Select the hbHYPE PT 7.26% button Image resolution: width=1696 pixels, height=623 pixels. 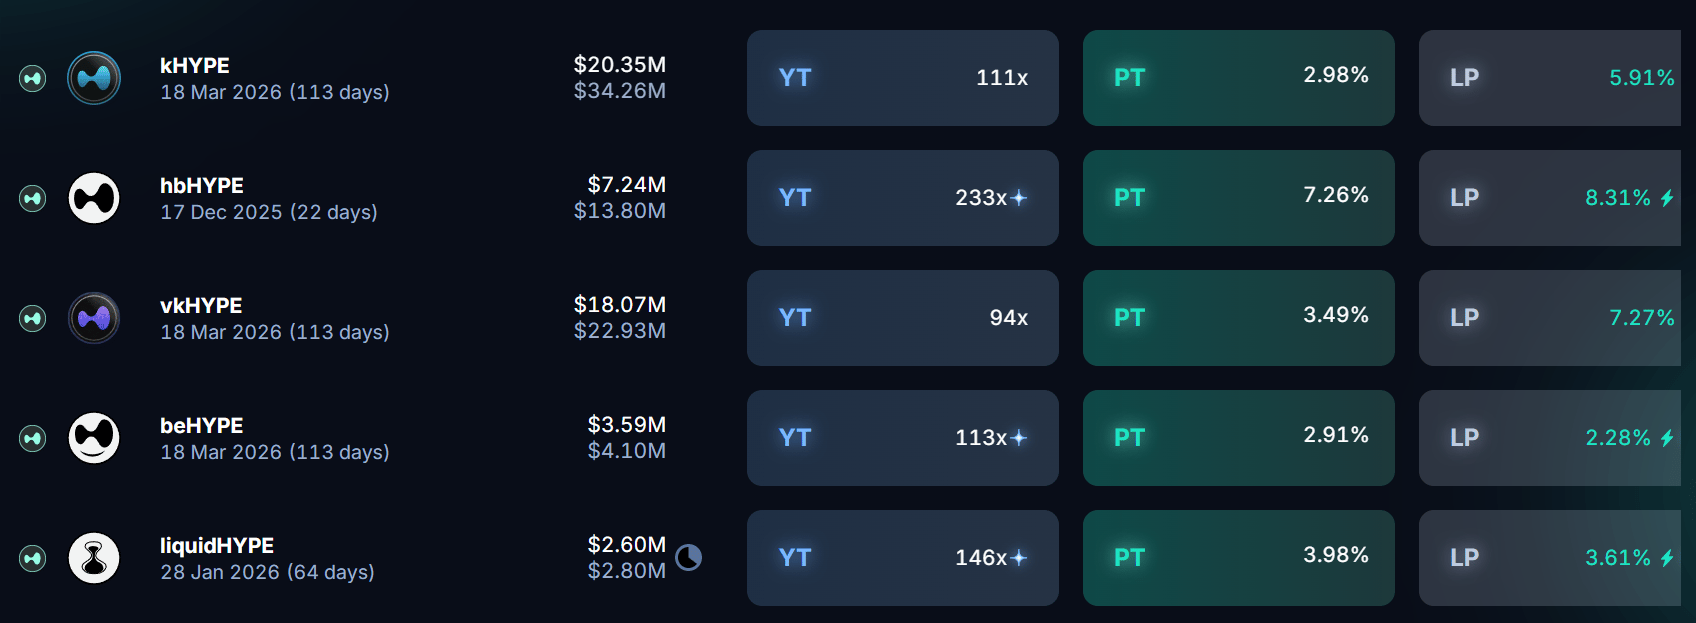pos(1239,198)
